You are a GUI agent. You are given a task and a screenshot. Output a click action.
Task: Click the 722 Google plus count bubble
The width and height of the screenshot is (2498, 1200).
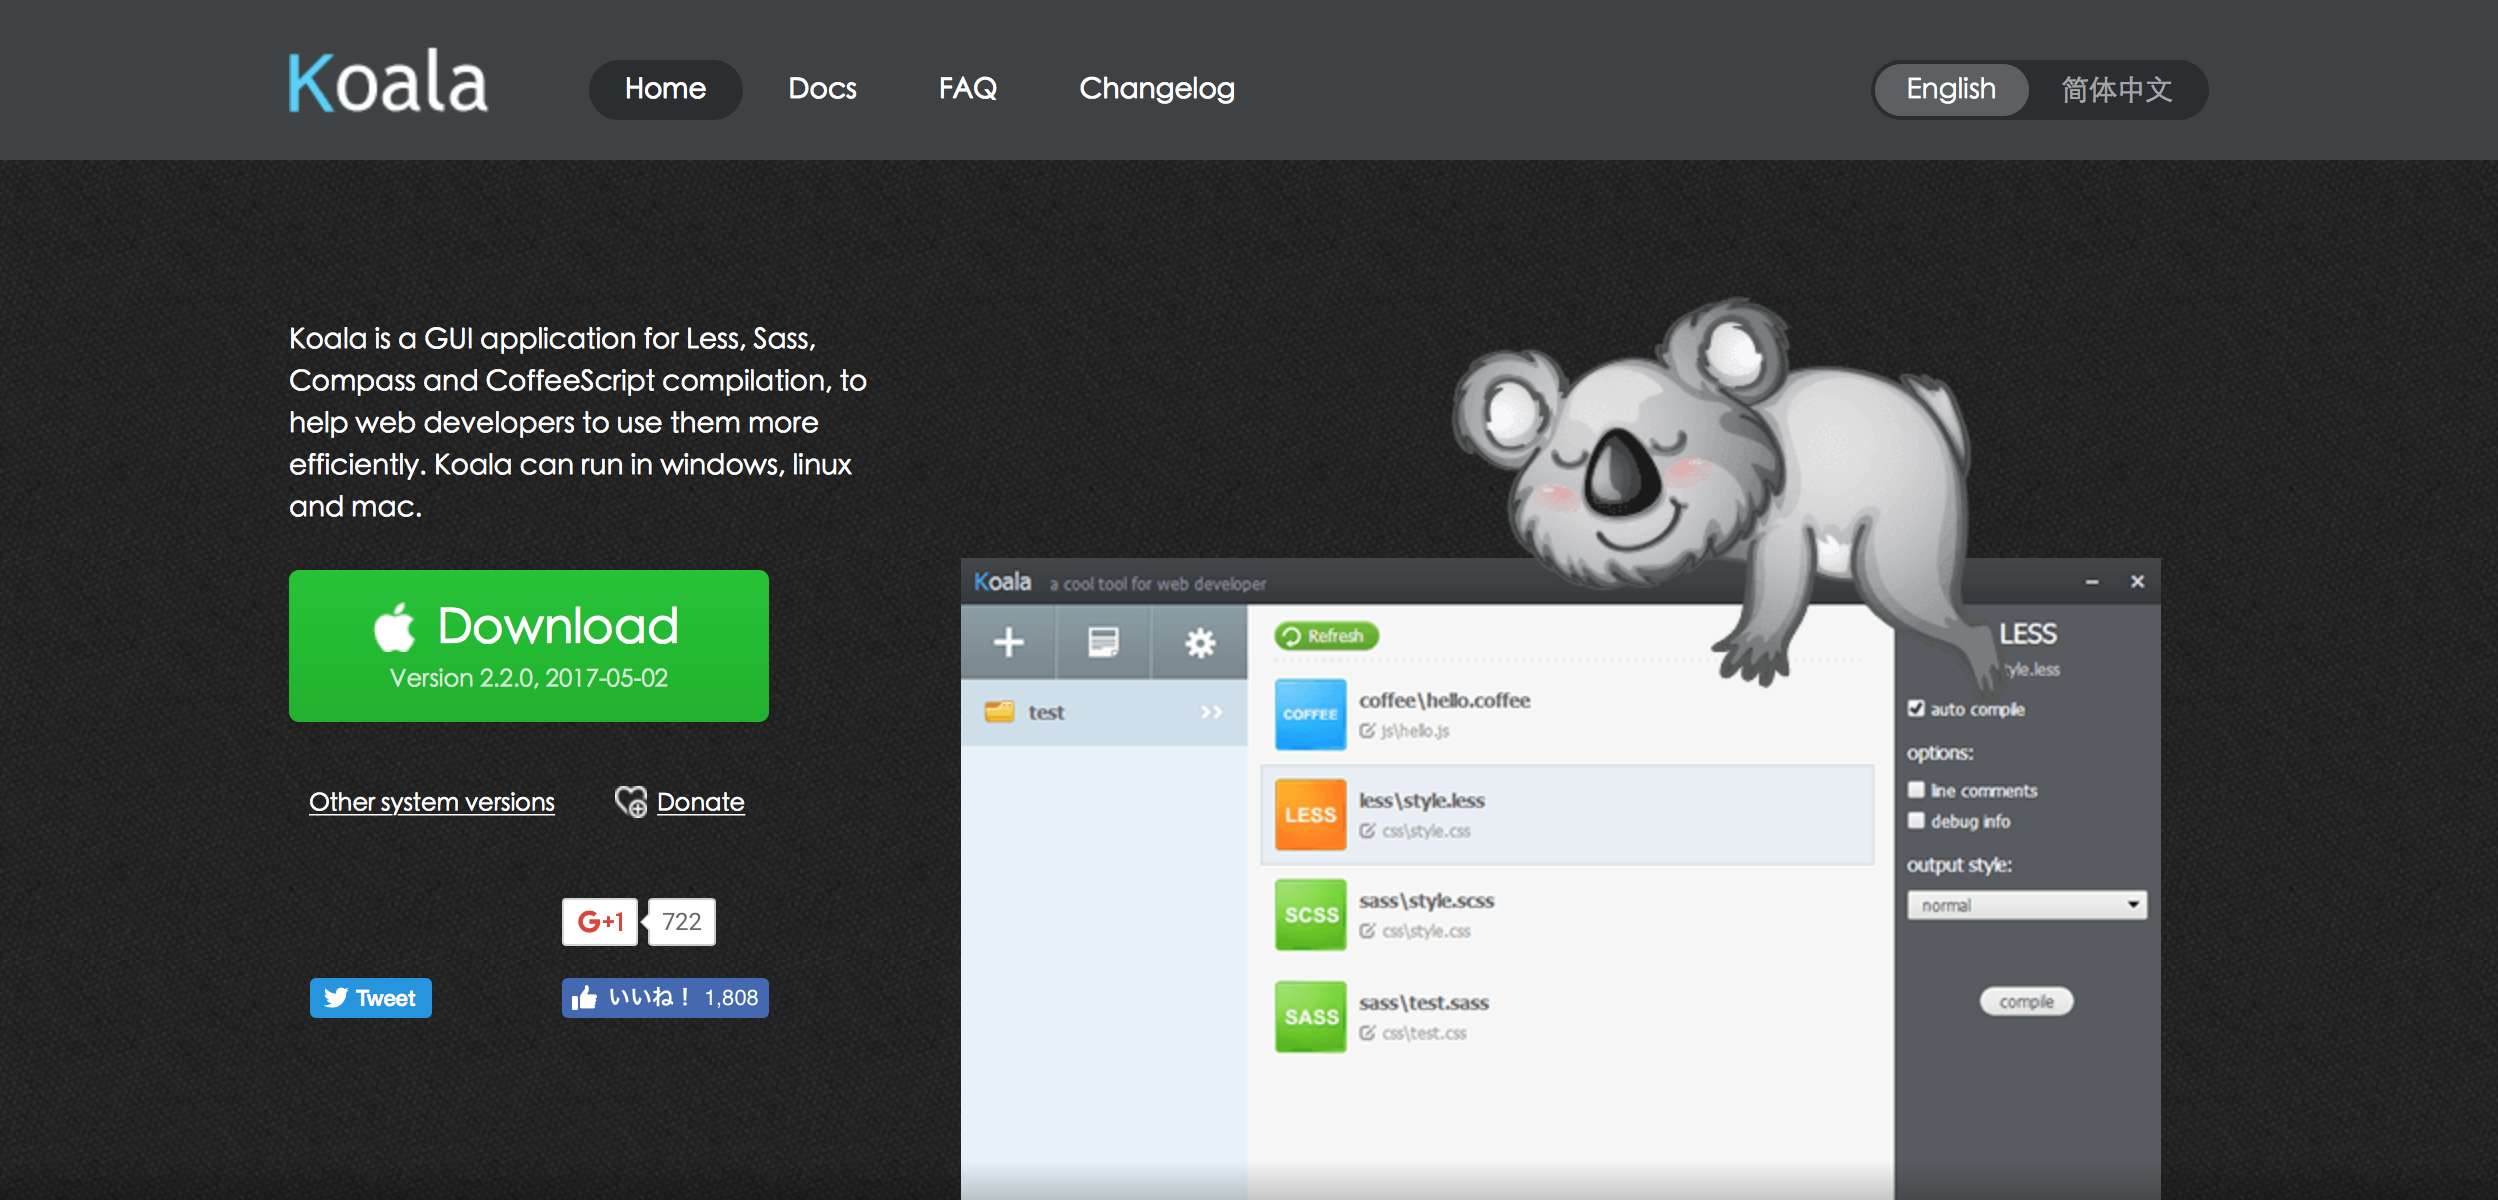pyautogui.click(x=682, y=921)
